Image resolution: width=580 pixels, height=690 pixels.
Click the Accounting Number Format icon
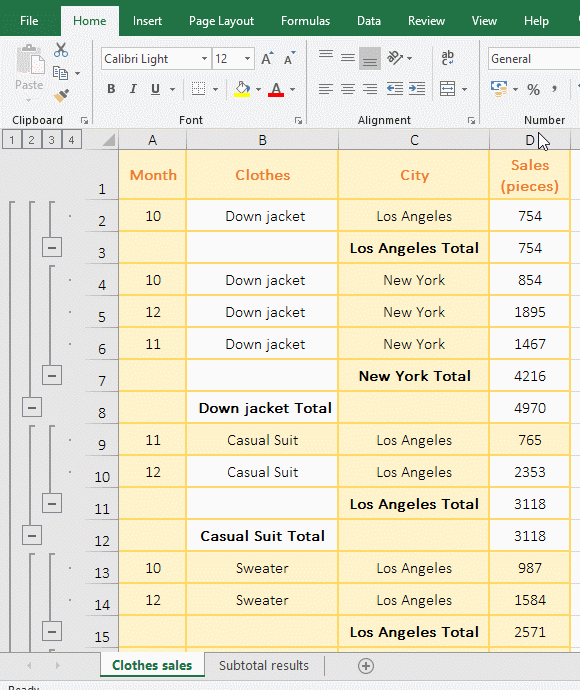[x=499, y=89]
